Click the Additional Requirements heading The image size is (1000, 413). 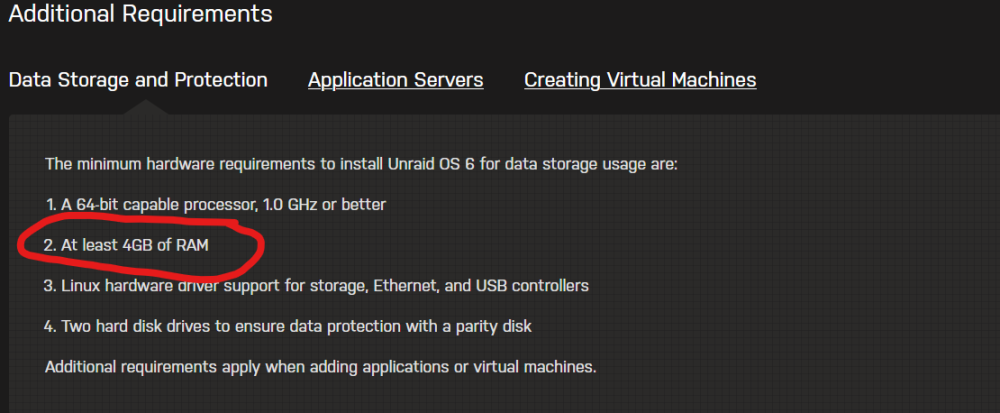(140, 13)
